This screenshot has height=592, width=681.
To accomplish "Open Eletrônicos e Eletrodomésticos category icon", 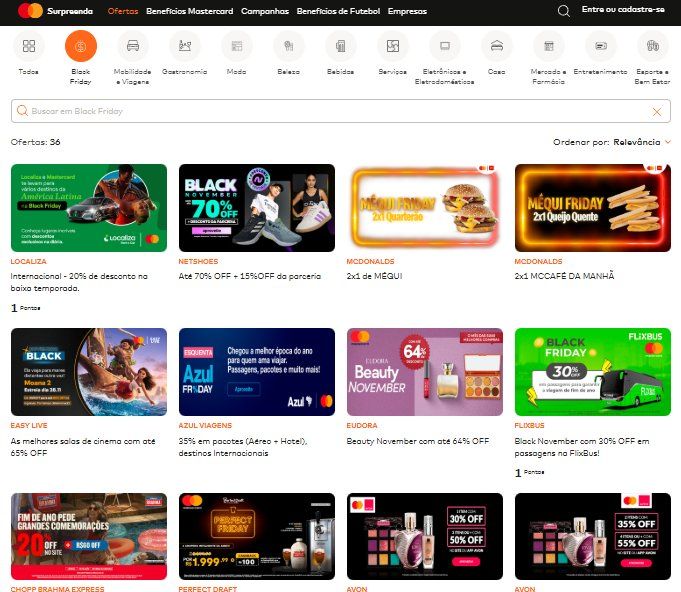I will pos(445,46).
